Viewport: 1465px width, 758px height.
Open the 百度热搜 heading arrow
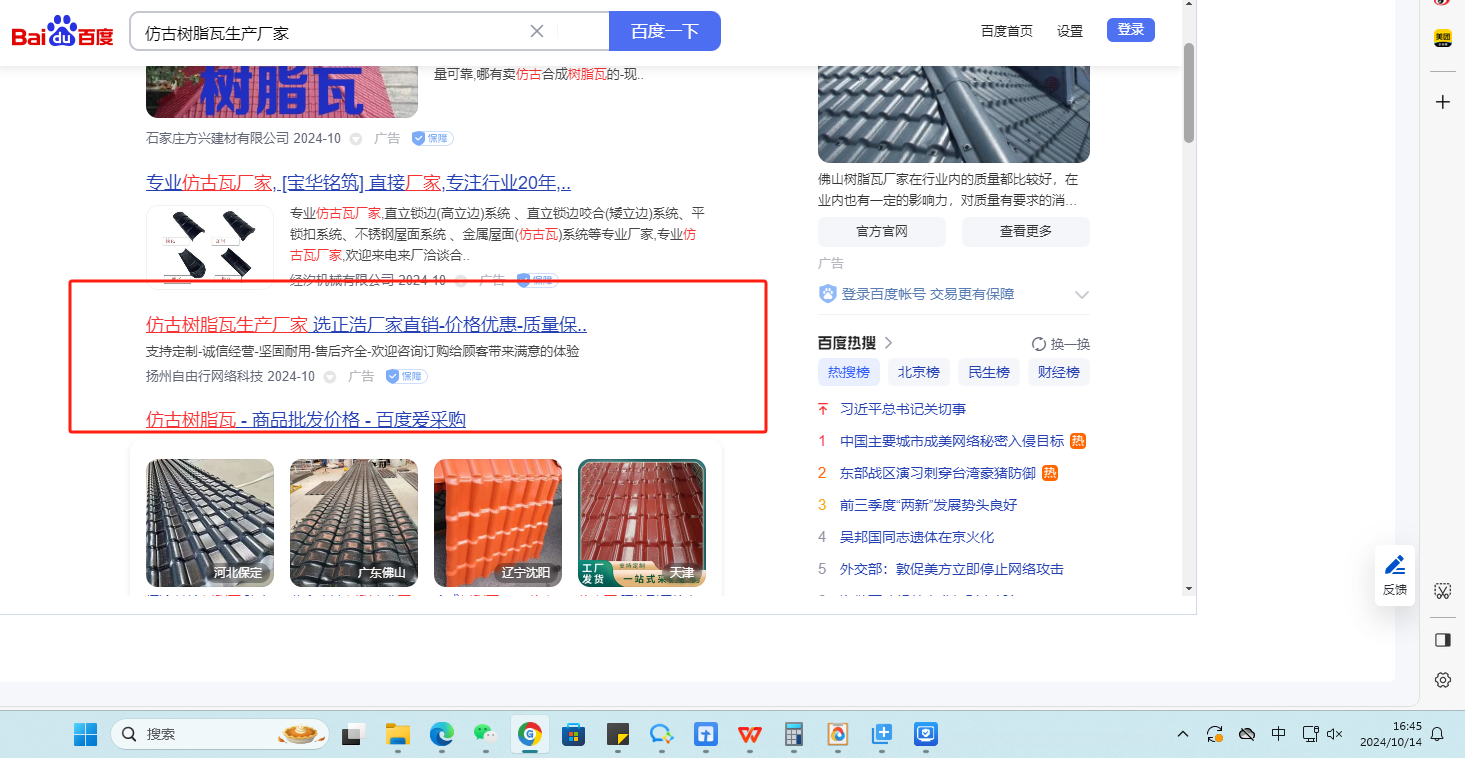(888, 343)
